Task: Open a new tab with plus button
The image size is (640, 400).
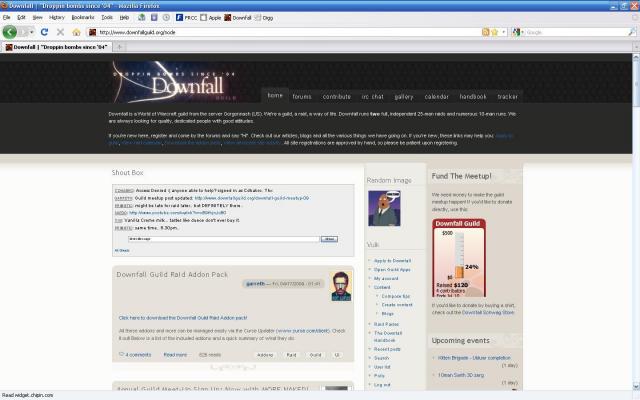Action: click(120, 47)
